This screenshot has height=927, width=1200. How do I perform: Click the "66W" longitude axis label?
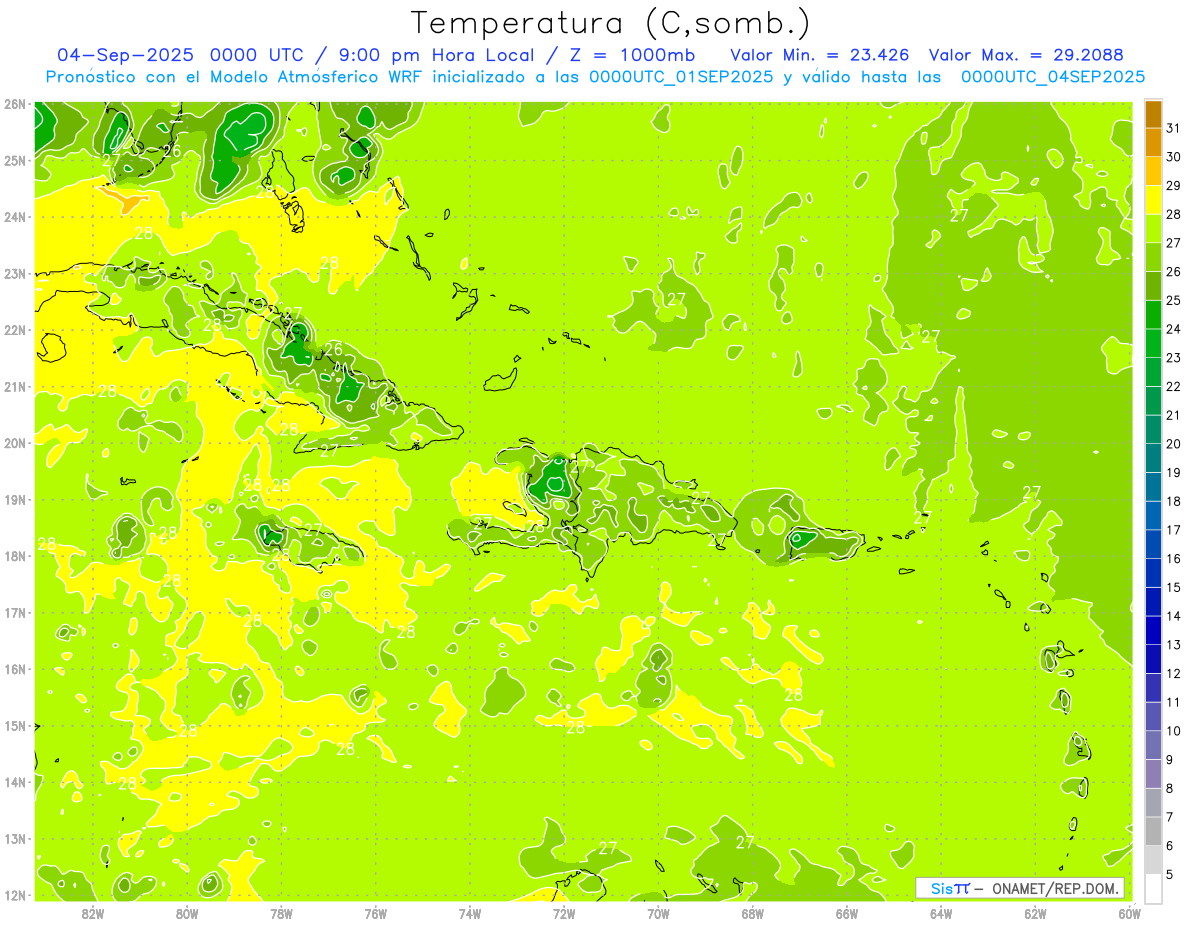(x=847, y=914)
